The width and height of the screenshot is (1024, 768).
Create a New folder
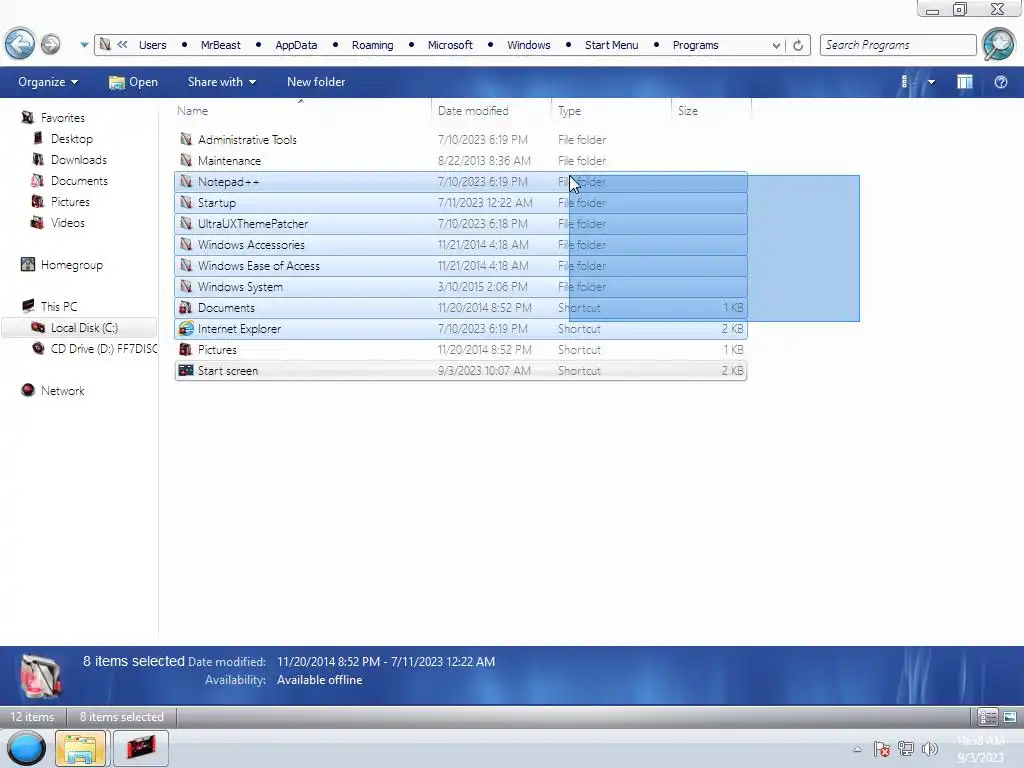pyautogui.click(x=316, y=82)
